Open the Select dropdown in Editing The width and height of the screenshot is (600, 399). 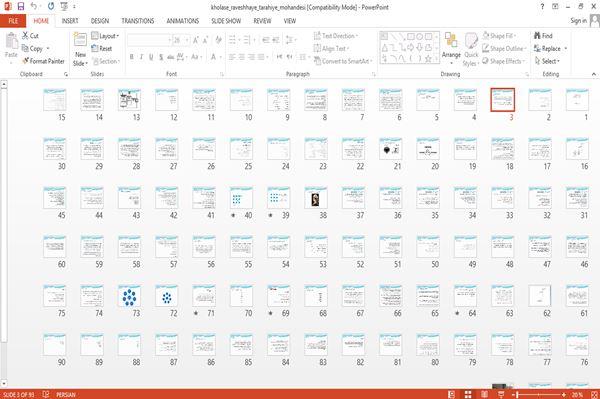(x=547, y=61)
